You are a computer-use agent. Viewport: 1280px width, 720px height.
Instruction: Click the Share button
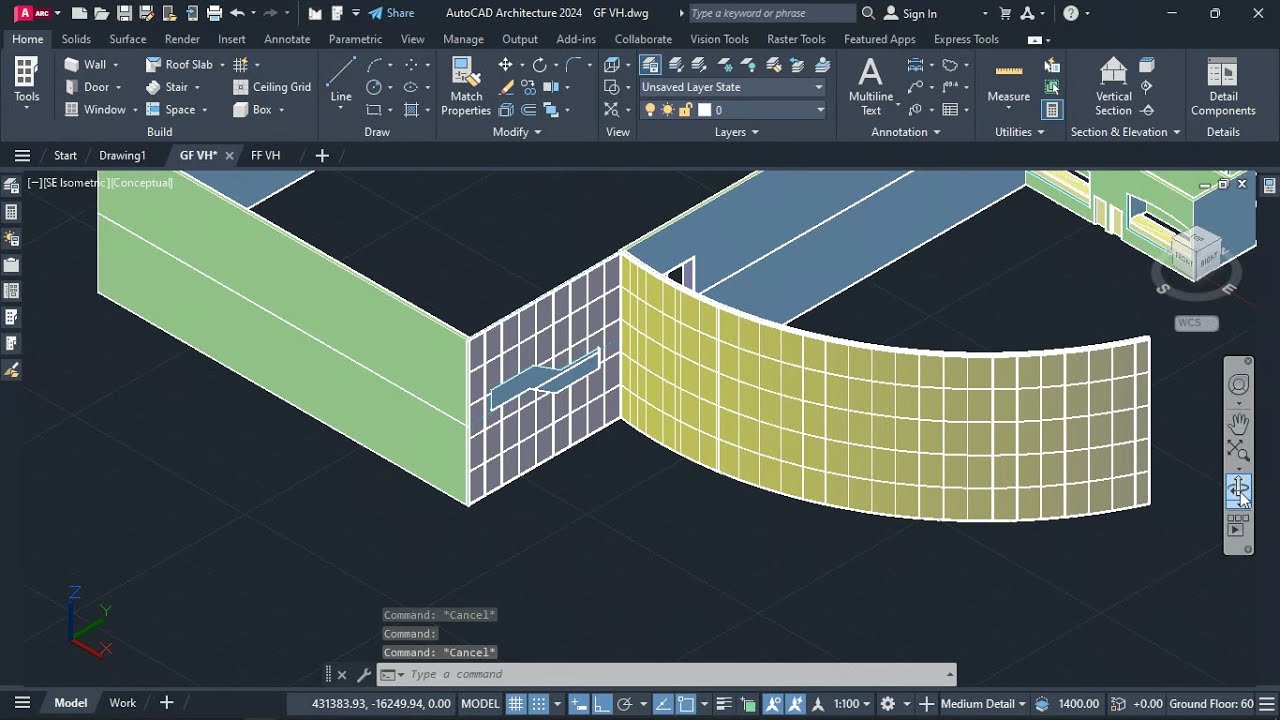tap(391, 13)
